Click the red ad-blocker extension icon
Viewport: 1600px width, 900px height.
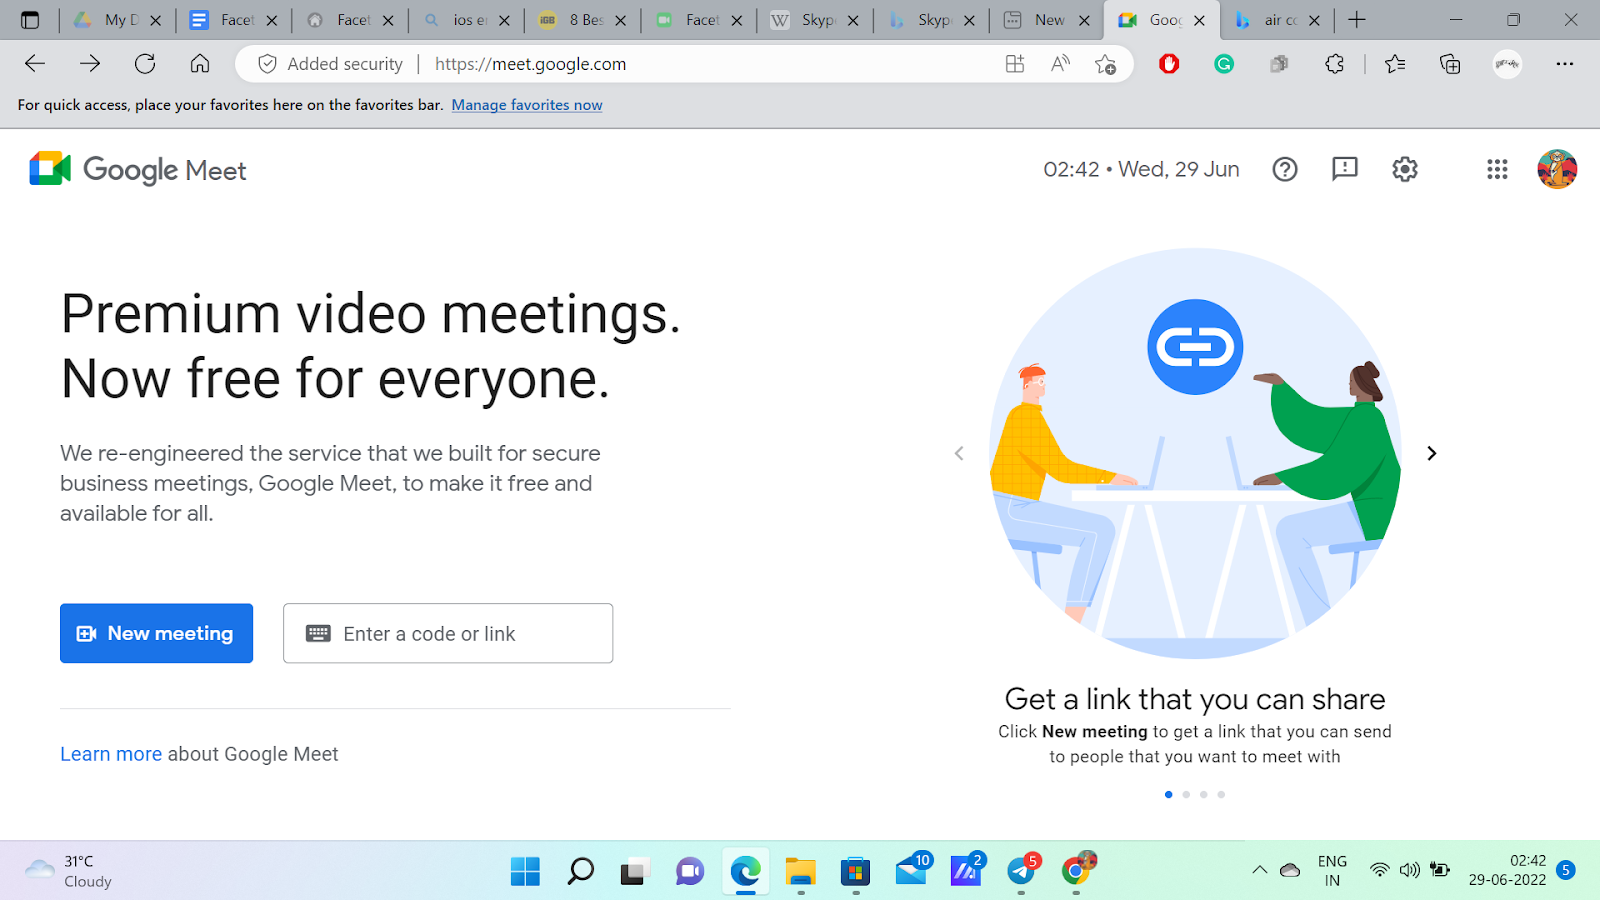[x=1169, y=64]
